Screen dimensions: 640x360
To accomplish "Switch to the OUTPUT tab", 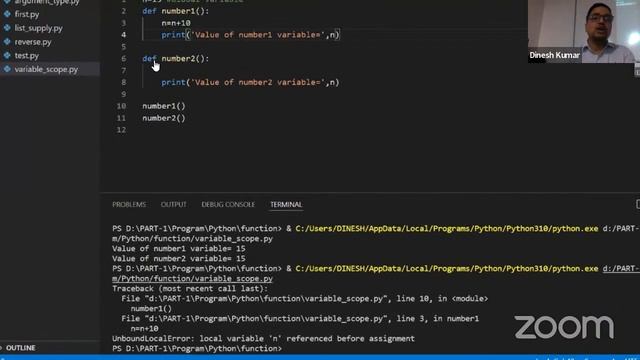I will point(173,204).
